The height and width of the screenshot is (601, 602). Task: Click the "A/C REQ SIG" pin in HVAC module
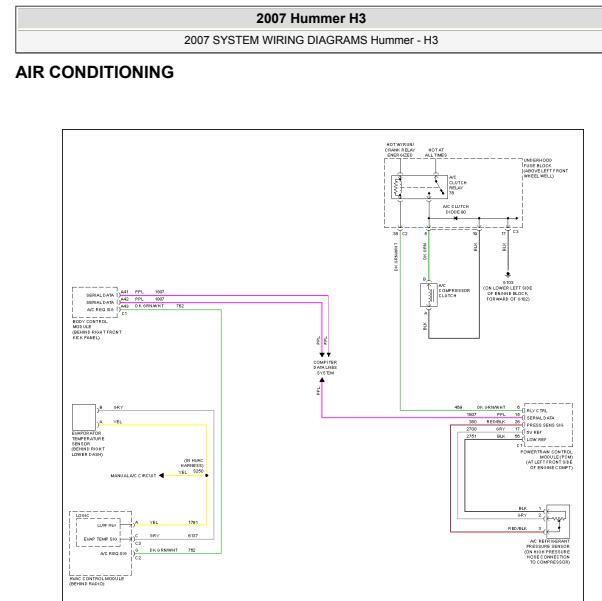[113, 553]
